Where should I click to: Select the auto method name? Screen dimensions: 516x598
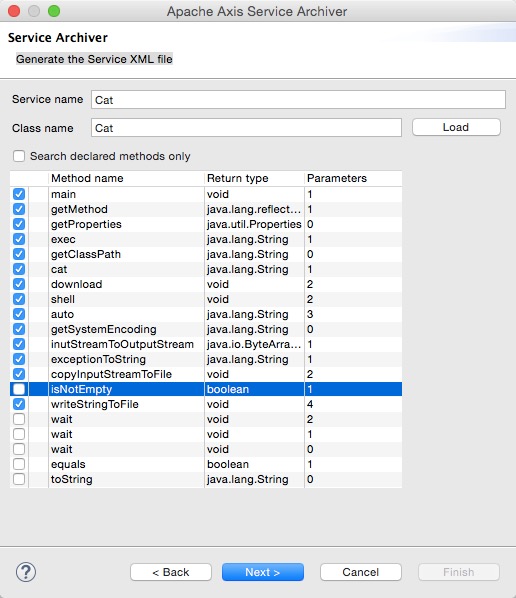pos(63,314)
